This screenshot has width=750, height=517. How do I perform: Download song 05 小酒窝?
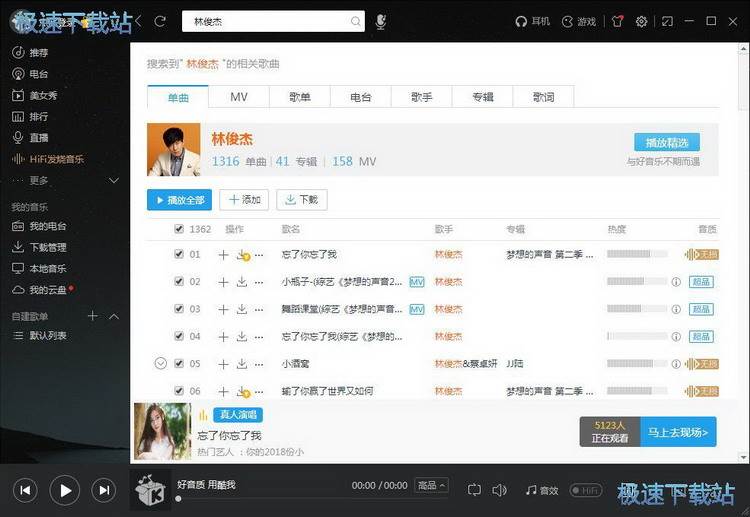click(242, 364)
